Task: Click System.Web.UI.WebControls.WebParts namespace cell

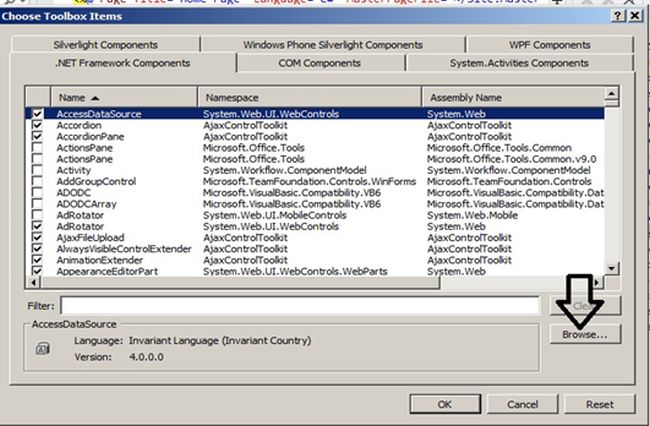Action: pos(295,271)
